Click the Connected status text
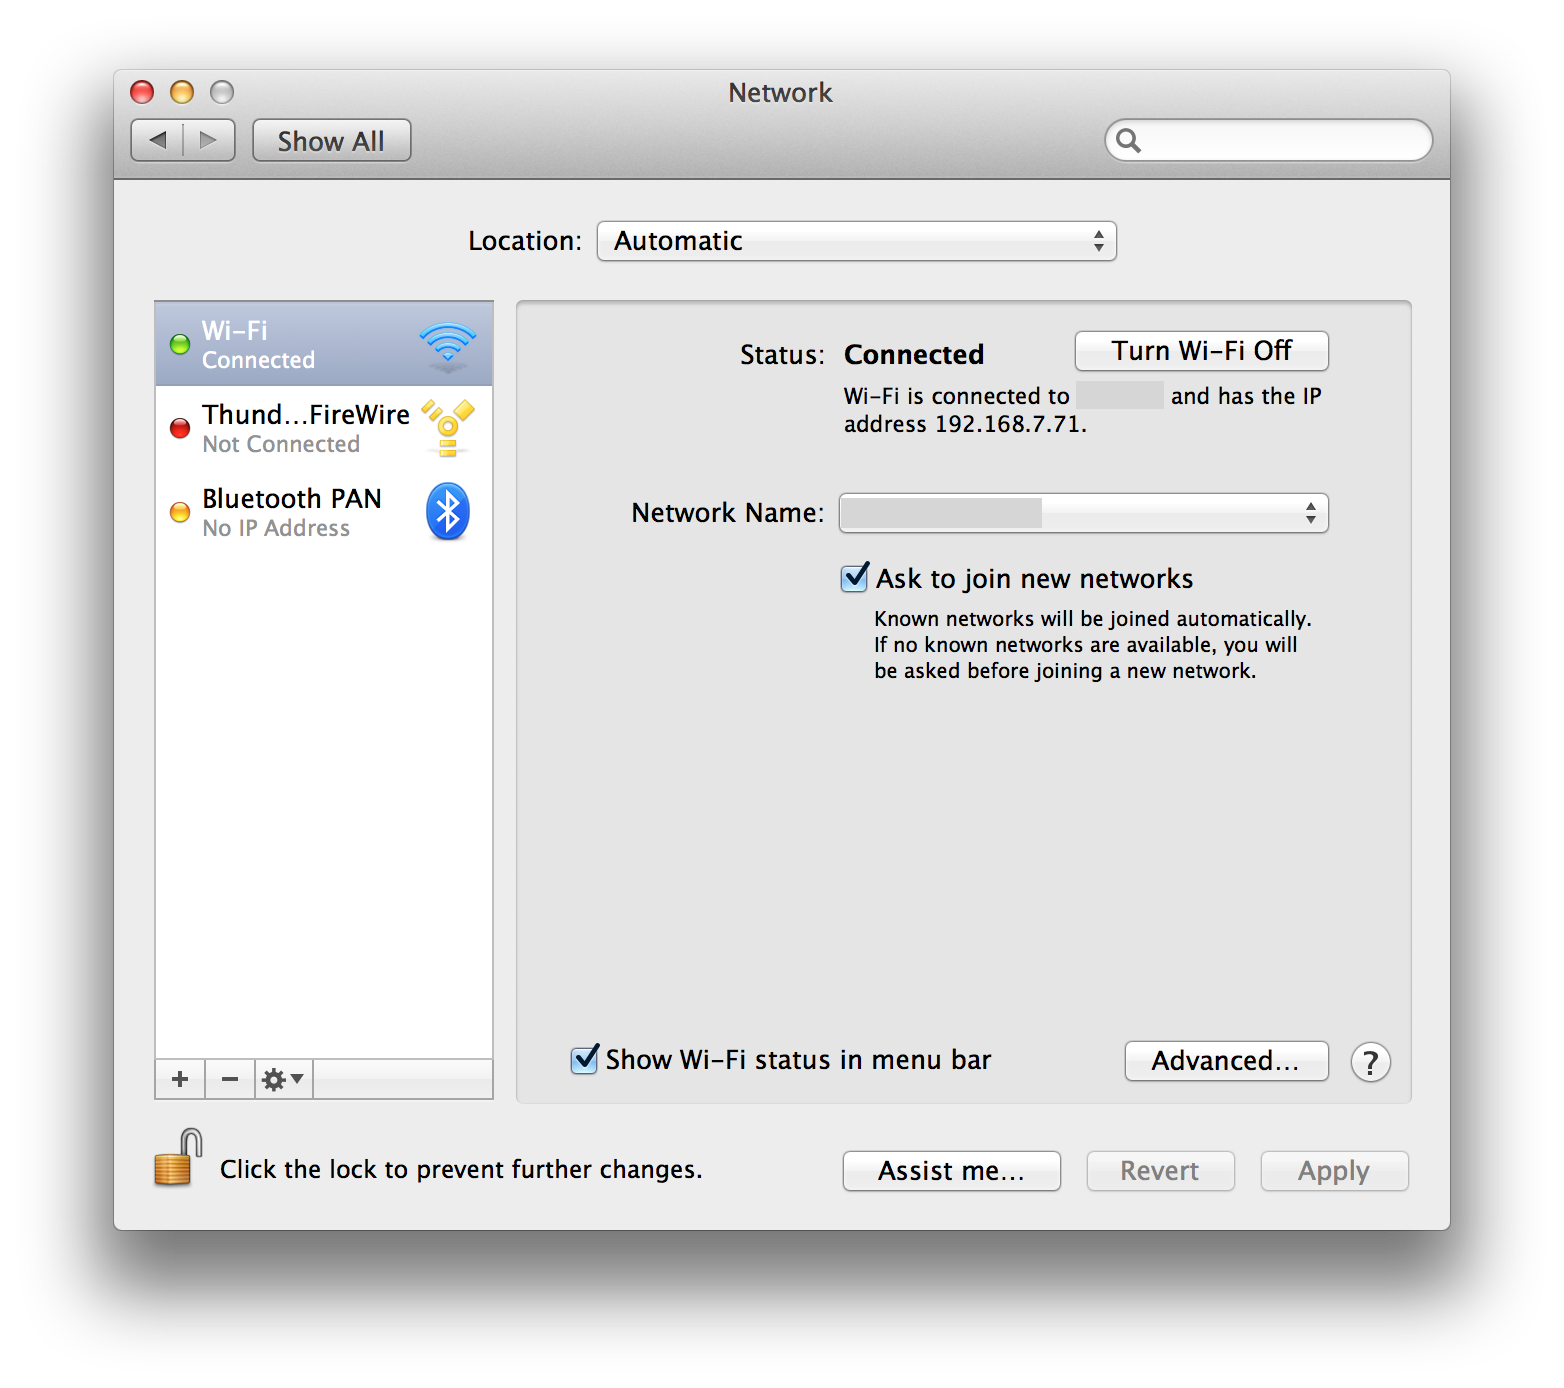1564x1388 pixels. 914,355
